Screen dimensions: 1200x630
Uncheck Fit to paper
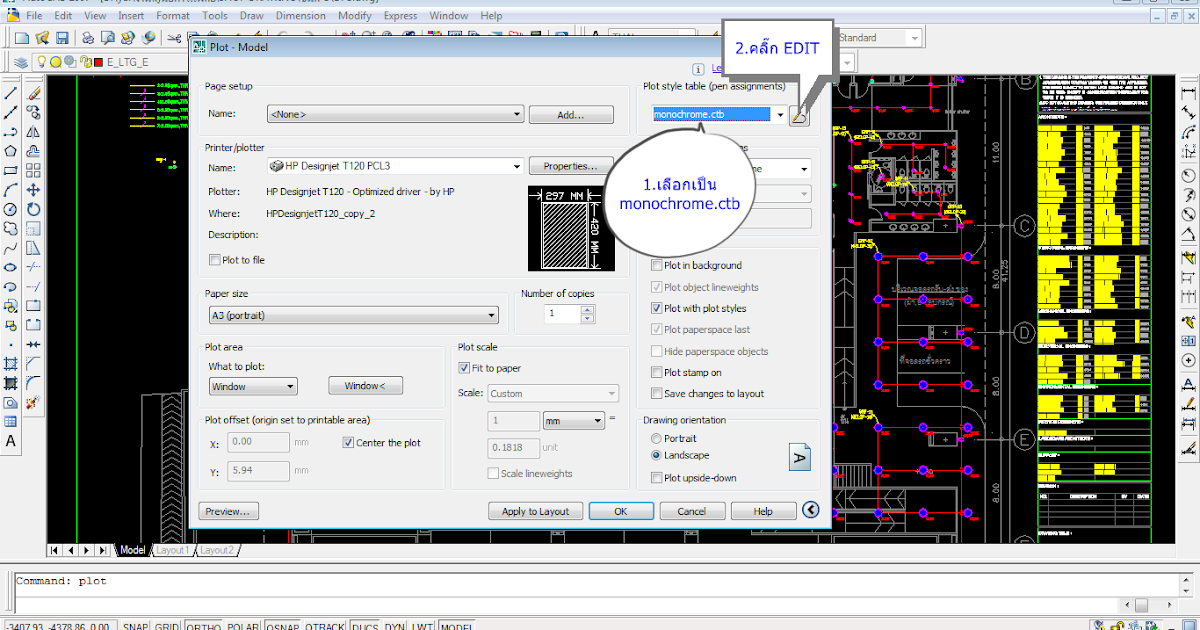point(464,368)
